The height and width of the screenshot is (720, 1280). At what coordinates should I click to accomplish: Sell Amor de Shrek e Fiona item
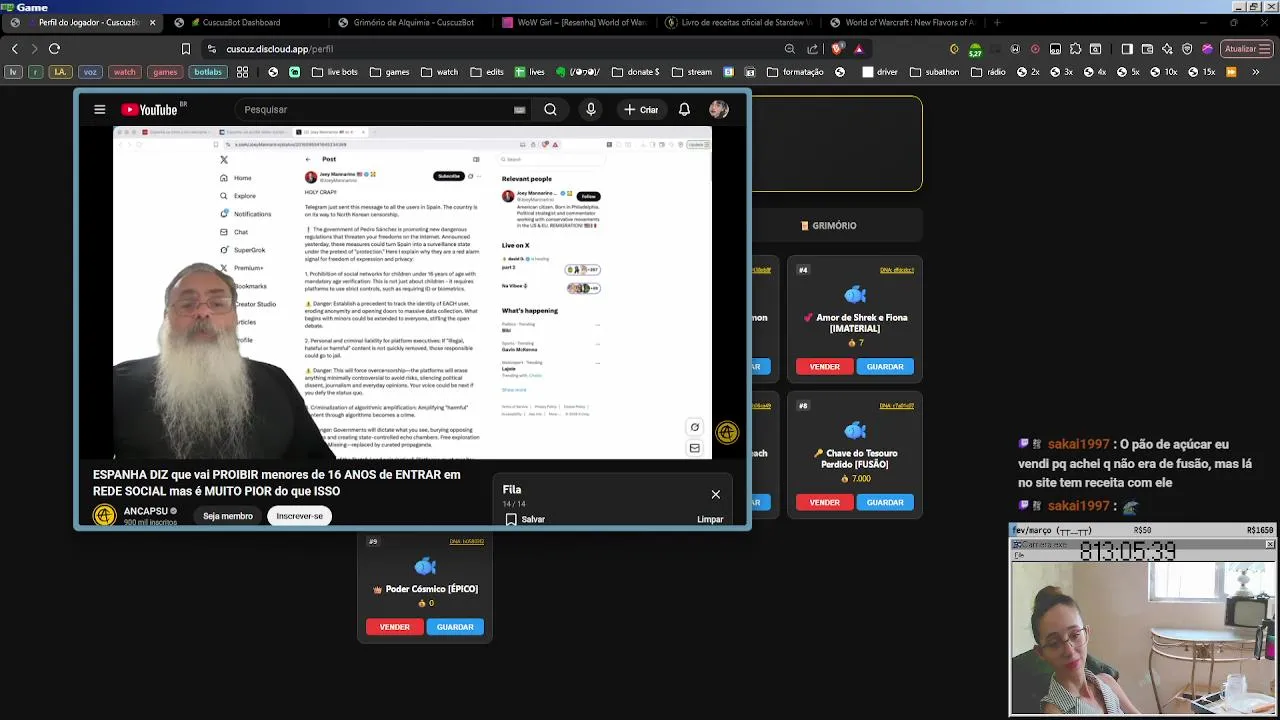(x=824, y=366)
